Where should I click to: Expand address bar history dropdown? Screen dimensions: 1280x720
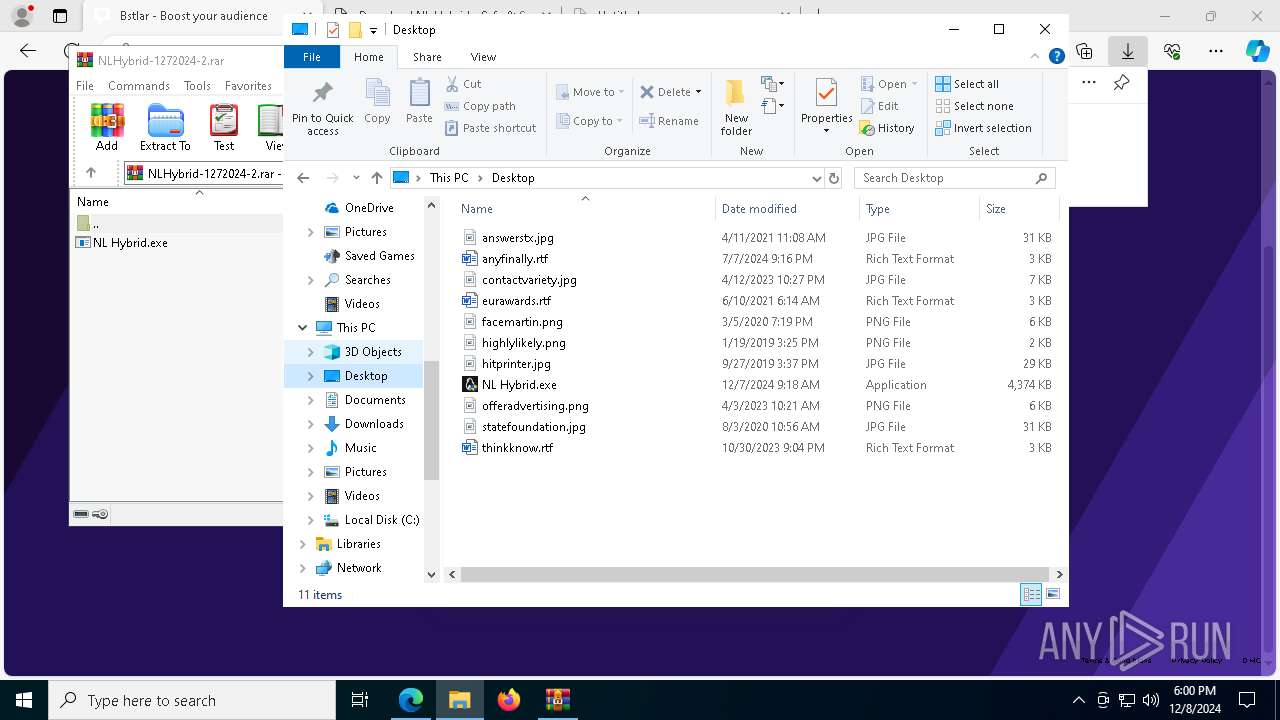click(x=817, y=178)
